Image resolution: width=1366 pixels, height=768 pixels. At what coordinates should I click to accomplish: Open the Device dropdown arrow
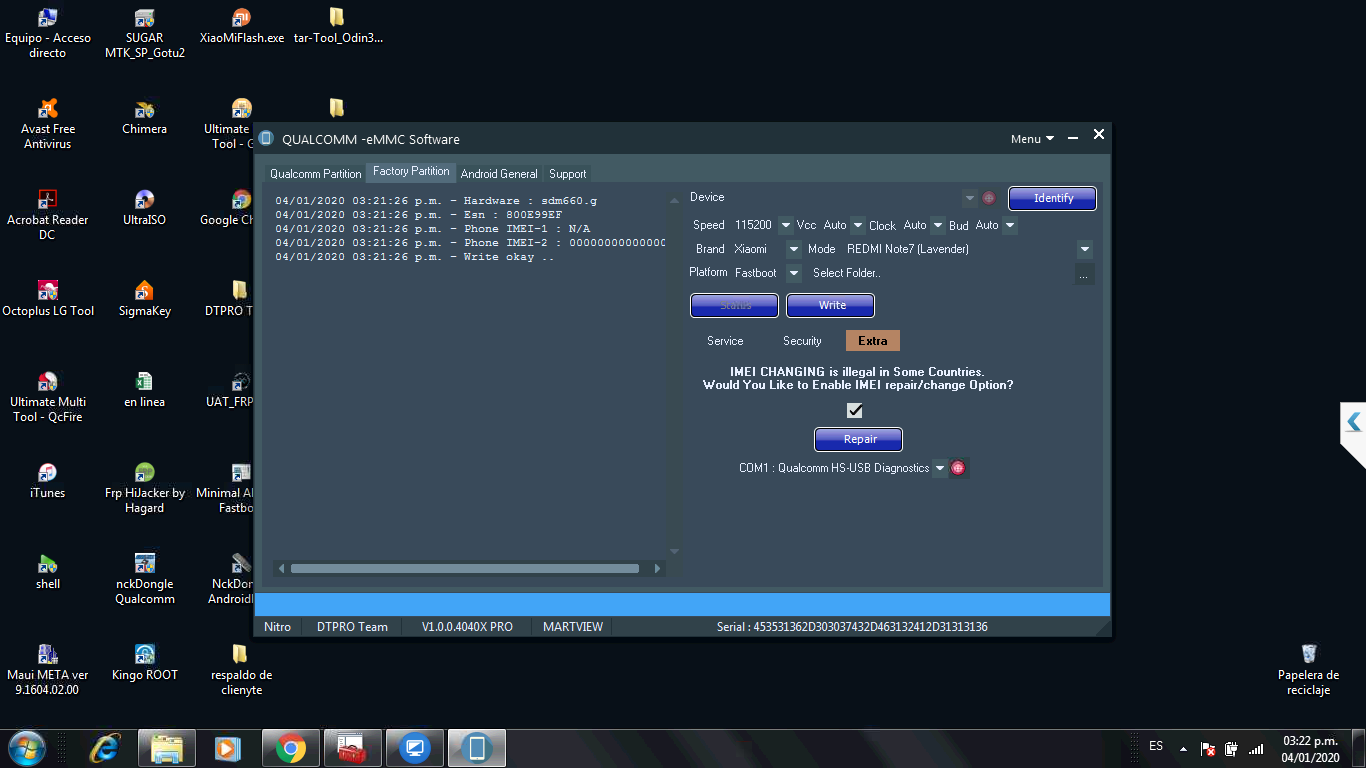click(970, 198)
